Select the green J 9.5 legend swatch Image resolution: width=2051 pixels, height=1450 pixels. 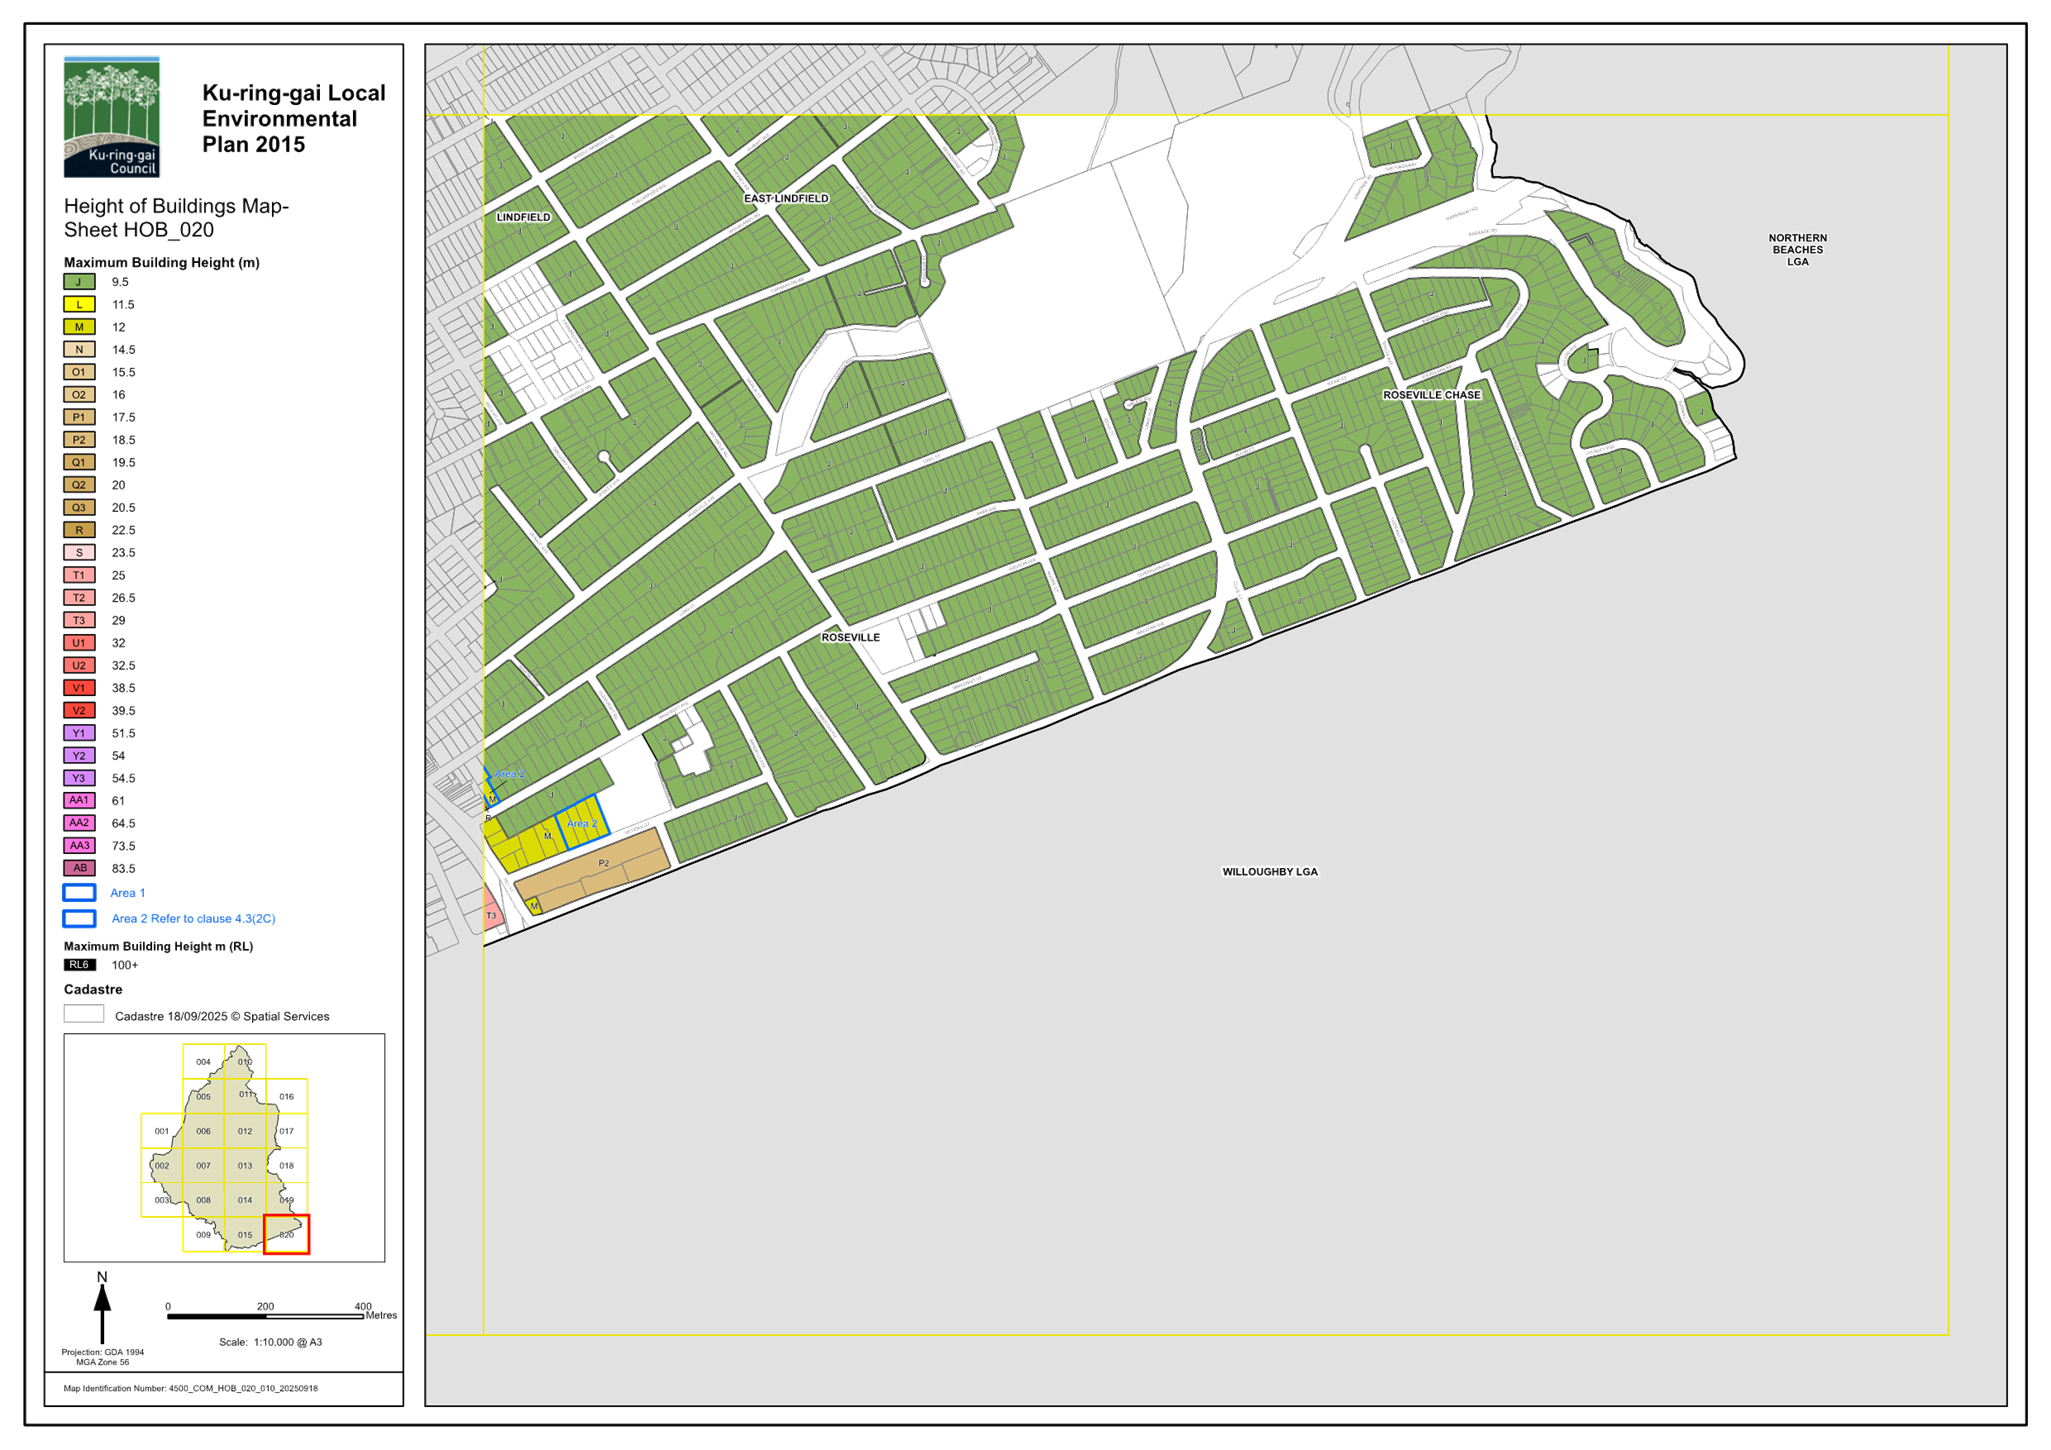click(x=79, y=282)
